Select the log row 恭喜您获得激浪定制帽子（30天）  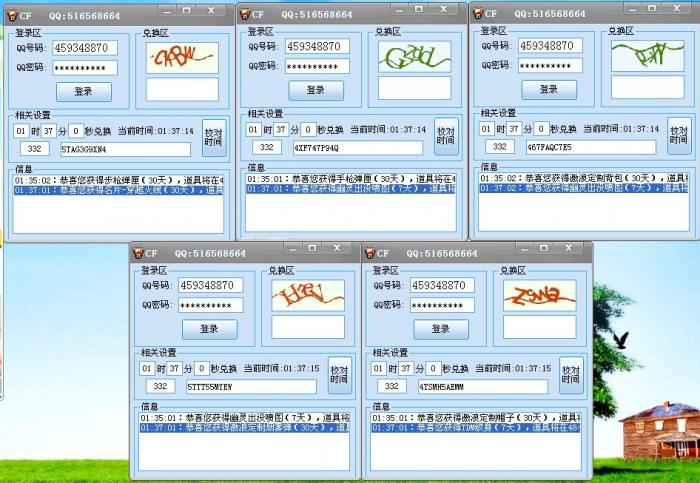(x=476, y=418)
